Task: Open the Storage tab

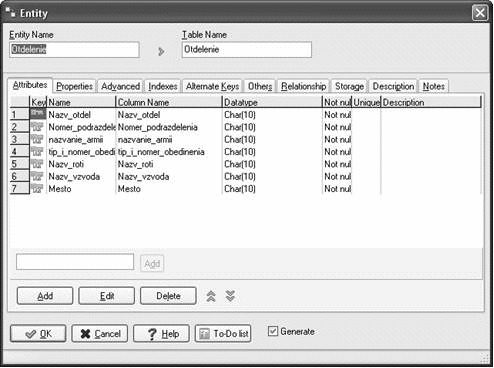Action: (x=349, y=86)
